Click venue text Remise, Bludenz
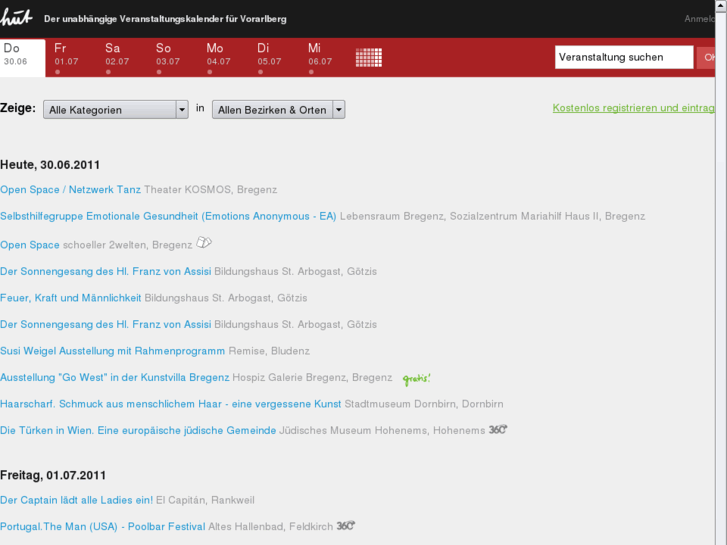 [x=269, y=351]
